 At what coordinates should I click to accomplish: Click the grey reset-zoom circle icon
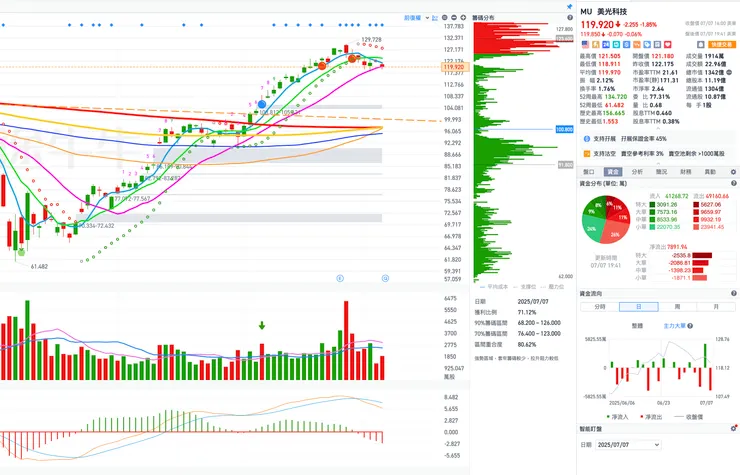click(x=445, y=17)
